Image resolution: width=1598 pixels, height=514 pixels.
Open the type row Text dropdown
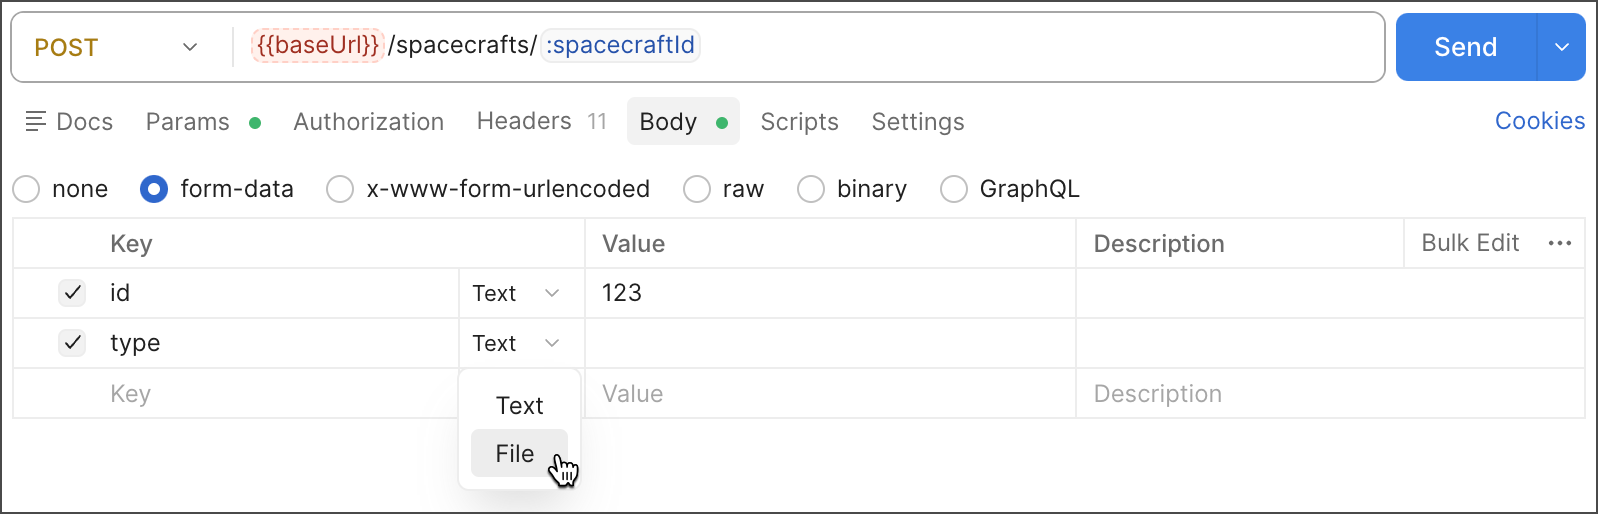click(x=516, y=343)
